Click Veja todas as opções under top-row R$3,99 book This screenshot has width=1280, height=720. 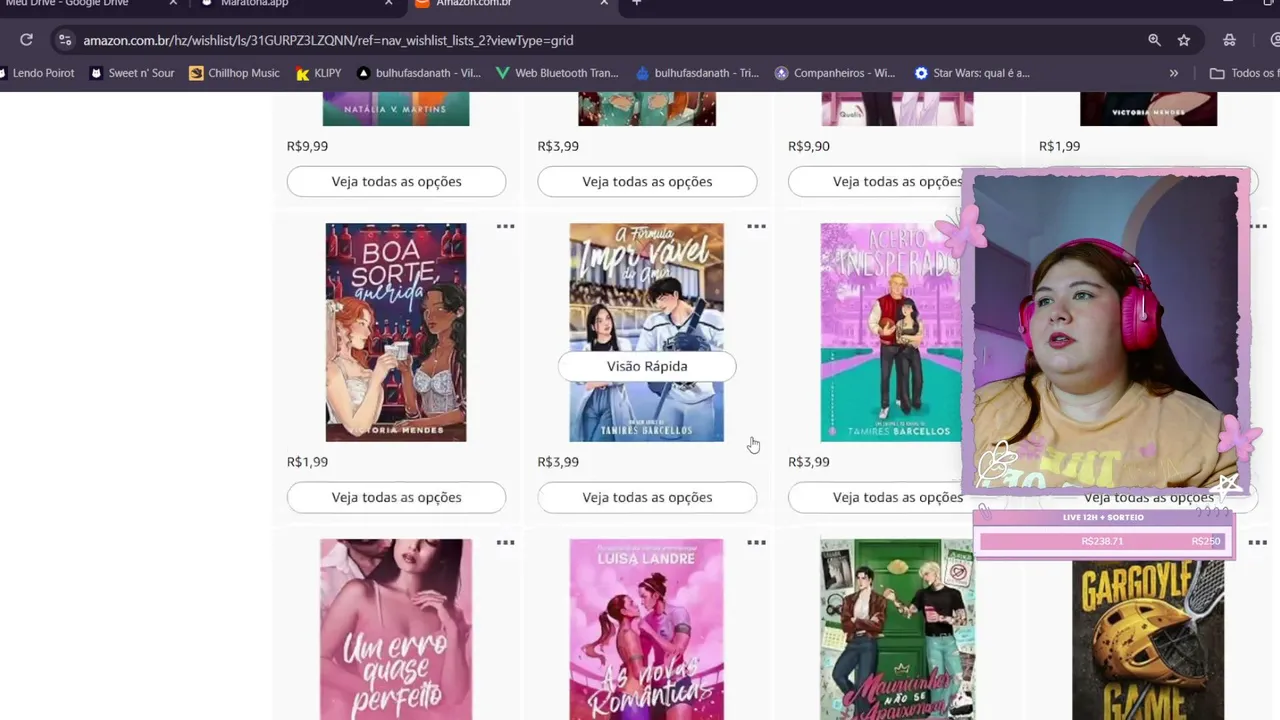pyautogui.click(x=647, y=181)
